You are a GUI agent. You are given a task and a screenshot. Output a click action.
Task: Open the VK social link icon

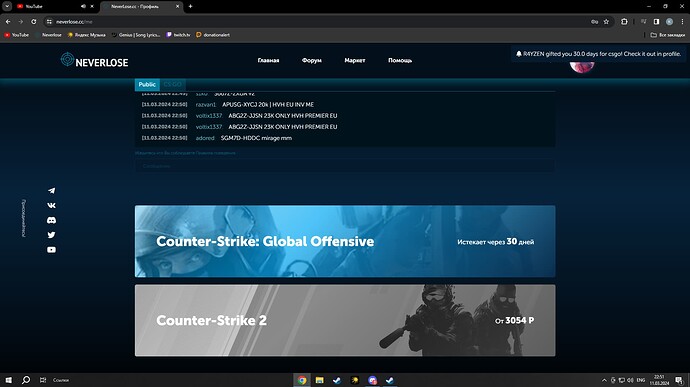pos(51,205)
